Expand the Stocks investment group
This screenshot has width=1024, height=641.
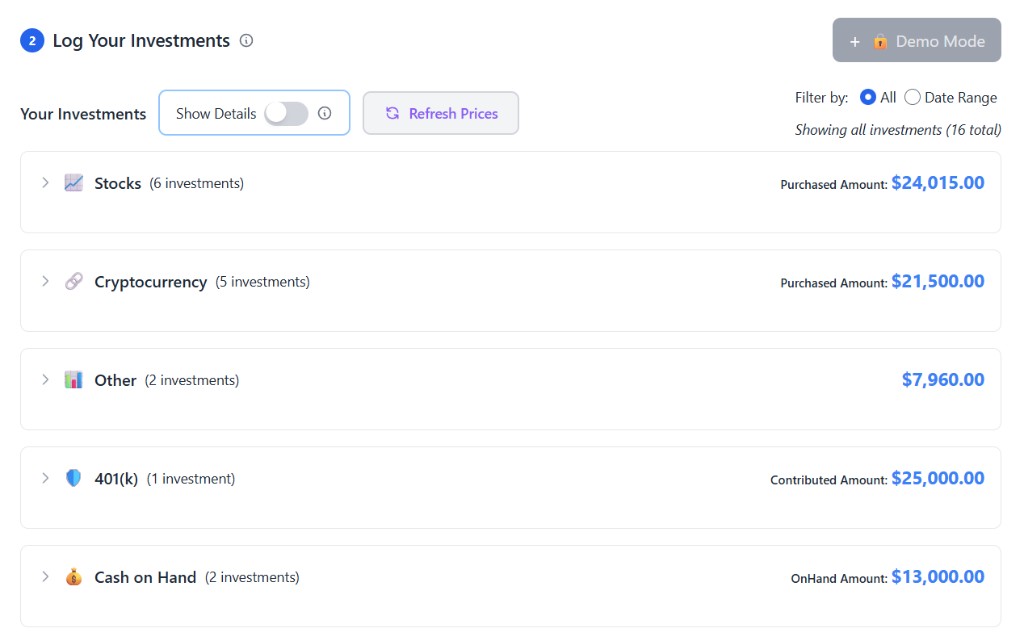(45, 183)
